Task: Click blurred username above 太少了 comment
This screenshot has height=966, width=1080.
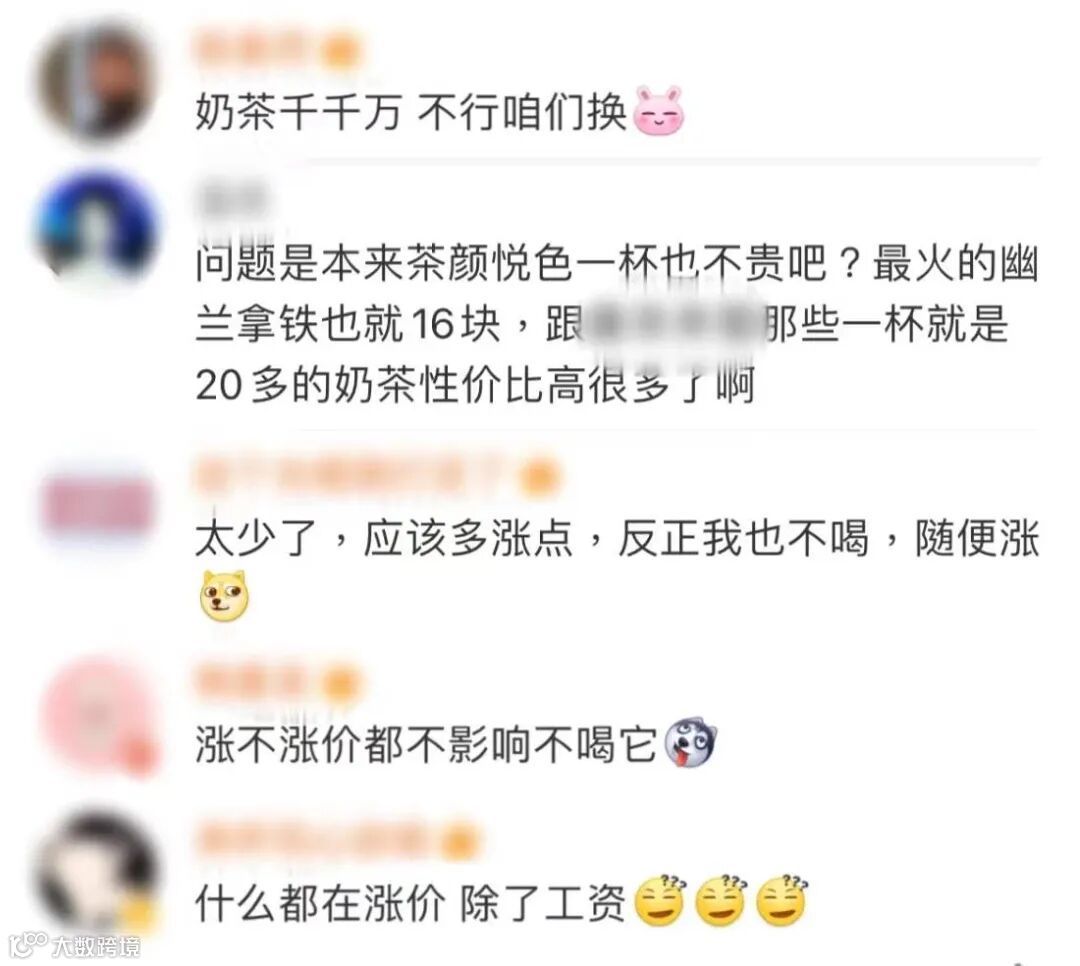Action: 377,475
